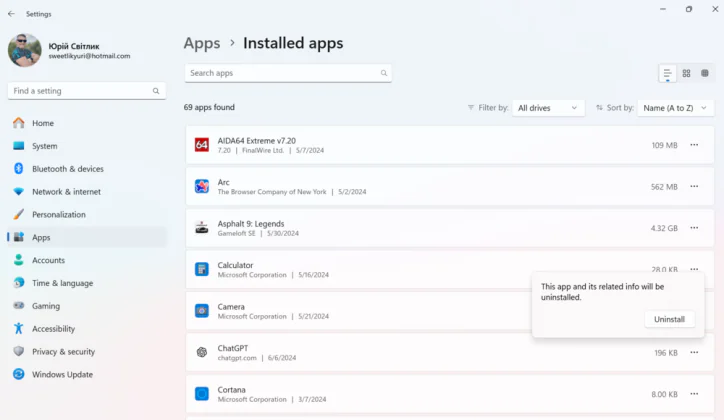Select the Arc app name
This screenshot has height=420, width=724.
click(223, 182)
